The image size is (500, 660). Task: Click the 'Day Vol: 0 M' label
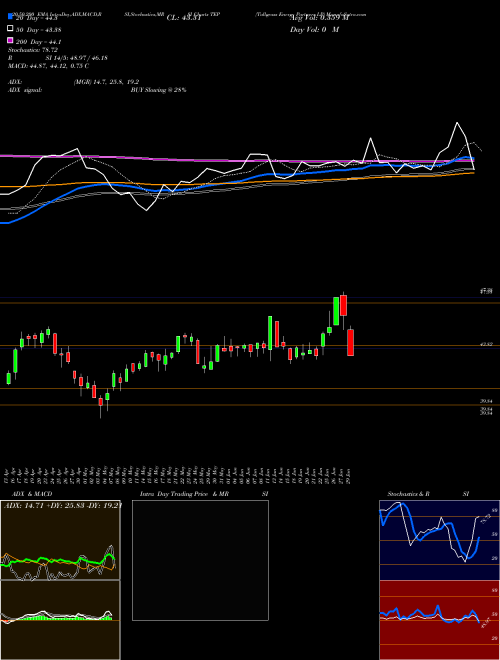click(x=314, y=29)
